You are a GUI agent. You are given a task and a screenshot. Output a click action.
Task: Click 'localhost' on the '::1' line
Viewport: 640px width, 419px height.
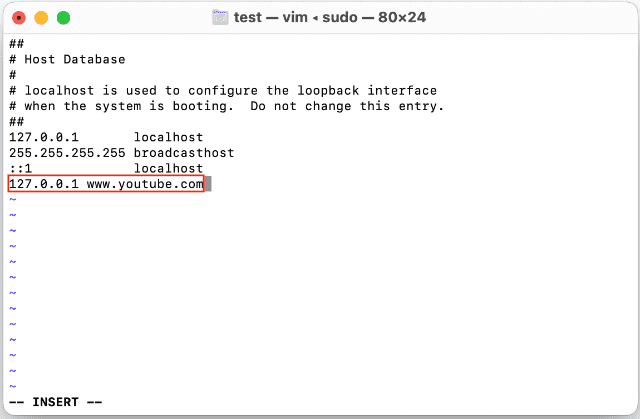(x=169, y=168)
